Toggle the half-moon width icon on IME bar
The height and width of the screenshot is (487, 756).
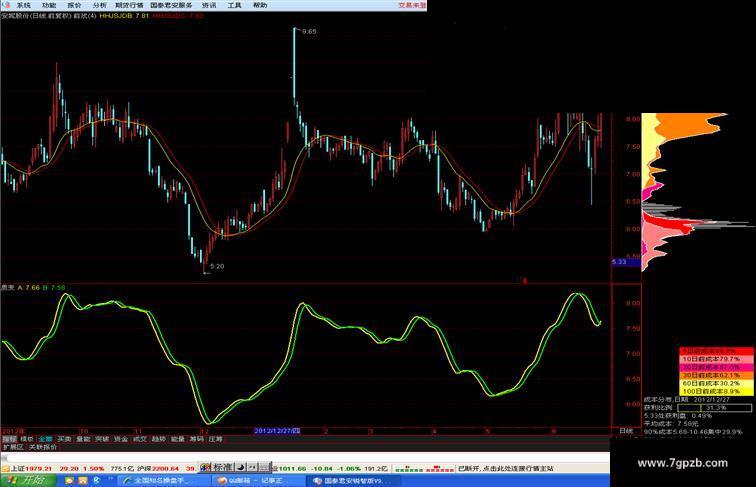click(x=242, y=467)
